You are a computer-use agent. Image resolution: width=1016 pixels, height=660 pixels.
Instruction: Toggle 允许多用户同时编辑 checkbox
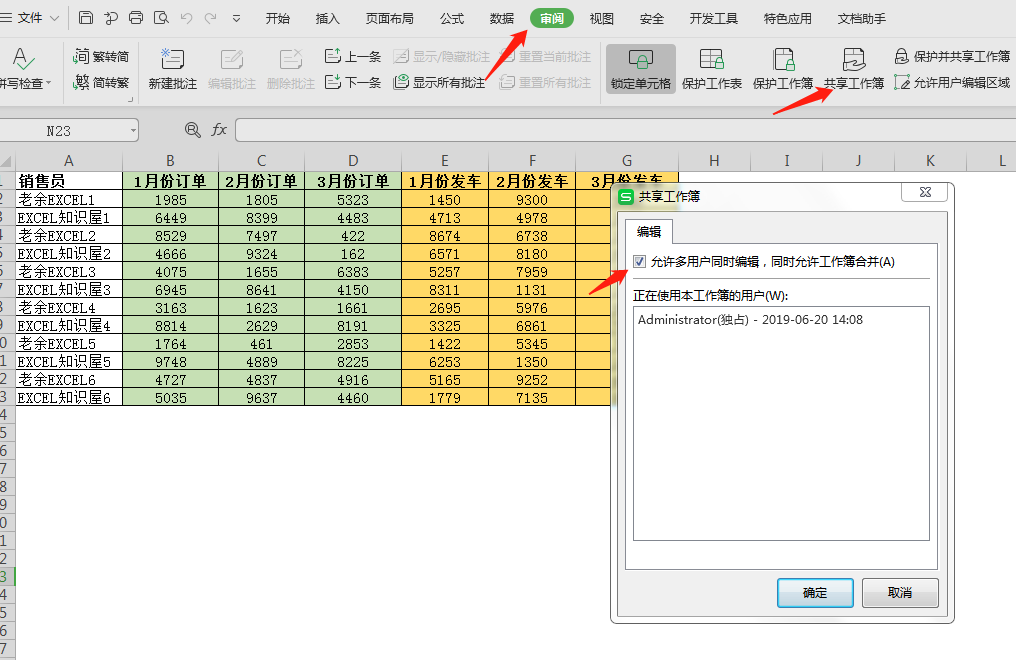coord(640,262)
